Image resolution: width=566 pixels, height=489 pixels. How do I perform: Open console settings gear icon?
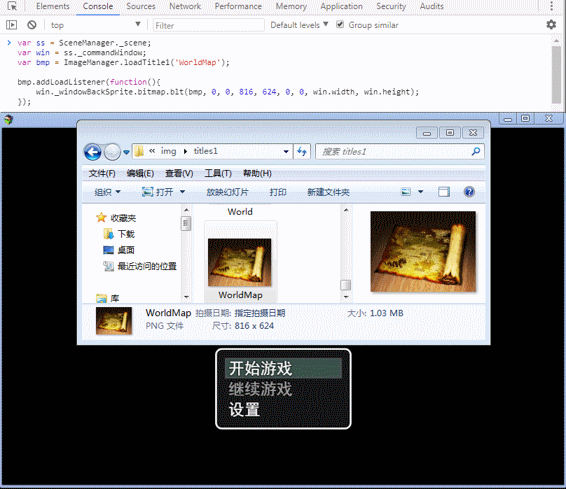pos(551,25)
